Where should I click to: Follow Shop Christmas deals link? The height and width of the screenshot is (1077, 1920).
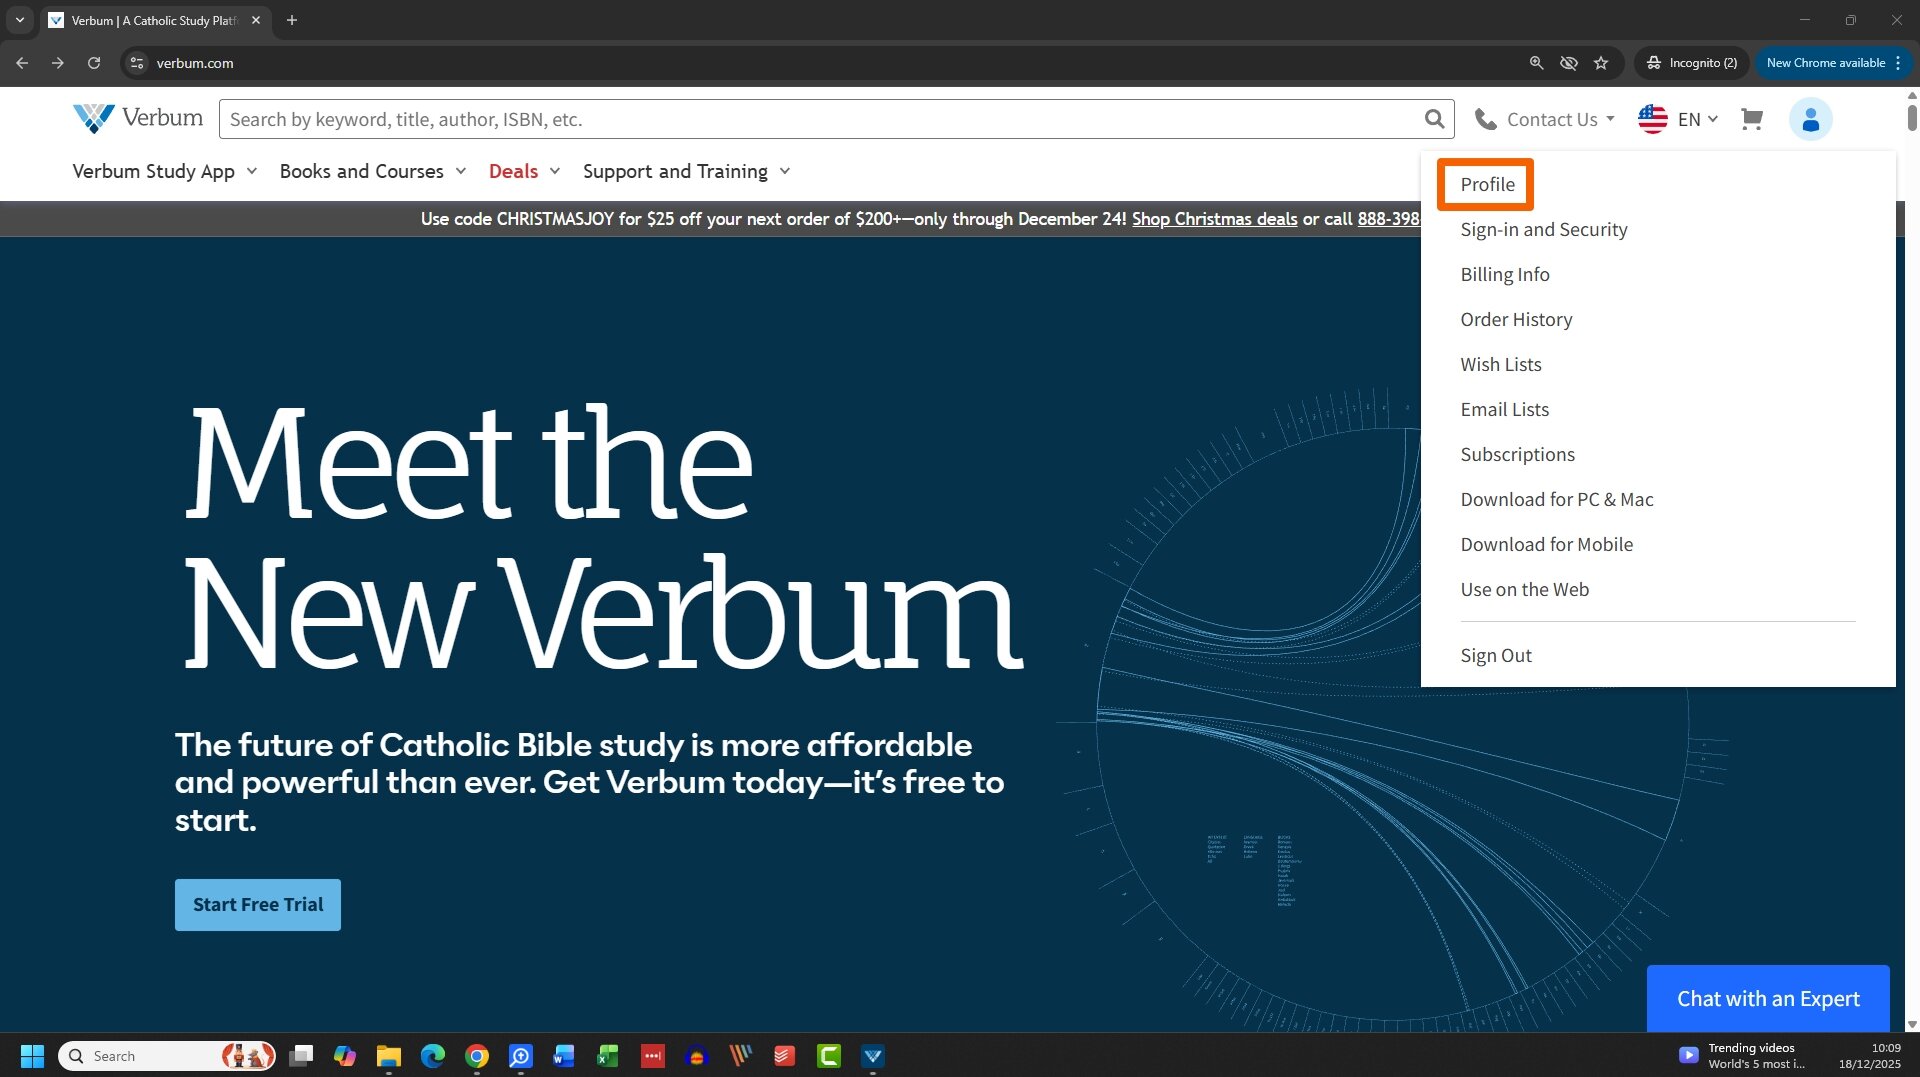coord(1214,219)
